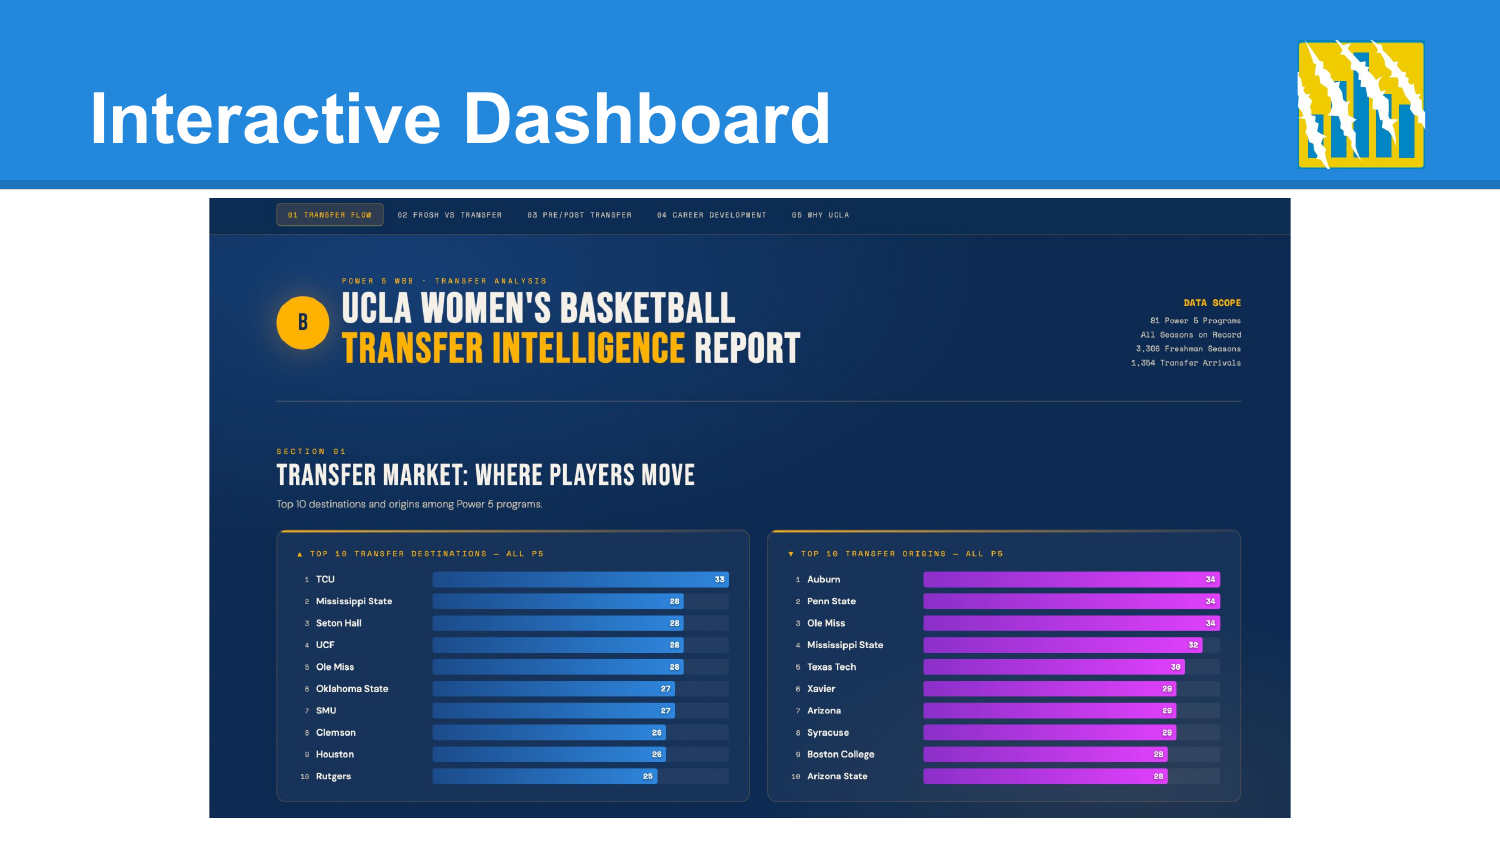This screenshot has width=1500, height=844.
Task: Open the 01 Transfer Flow tab
Action: point(330,215)
